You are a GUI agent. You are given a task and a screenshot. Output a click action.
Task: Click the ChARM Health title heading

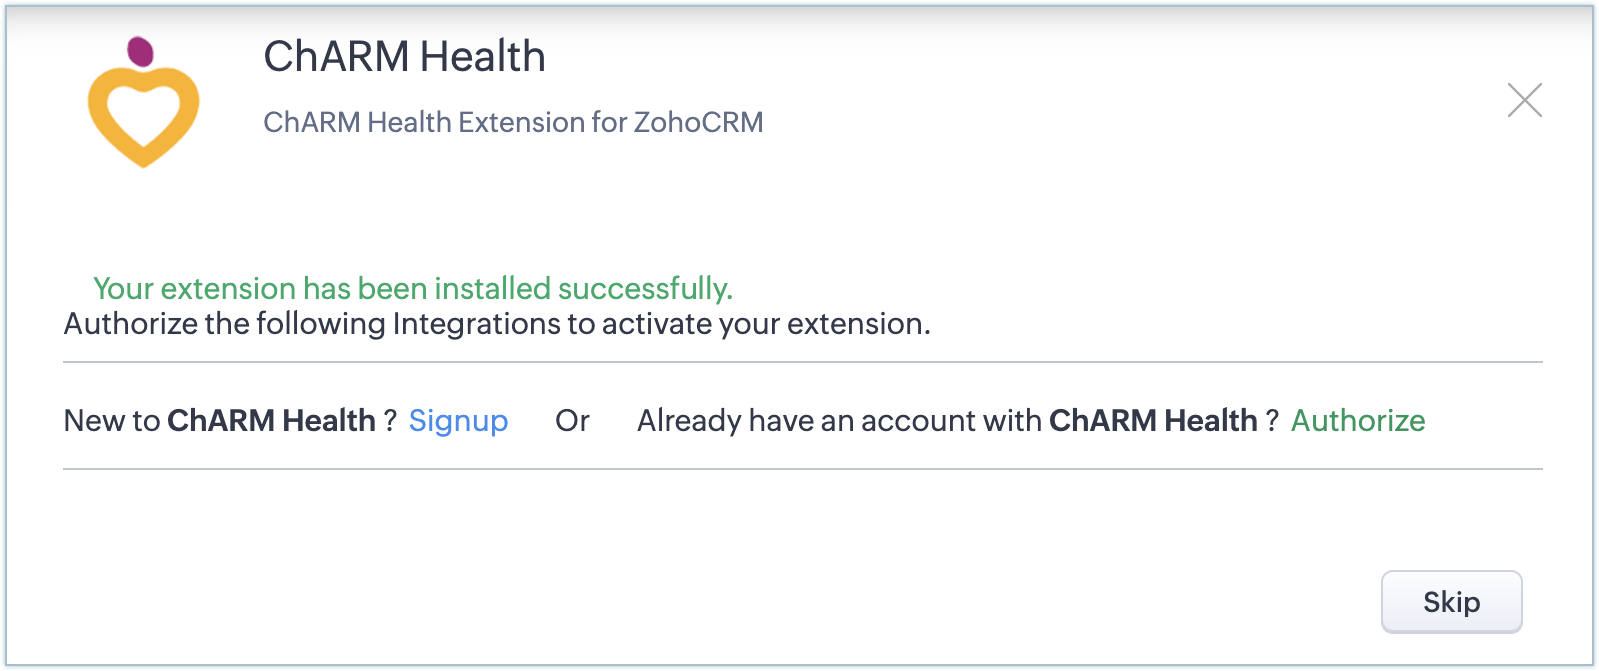[404, 57]
